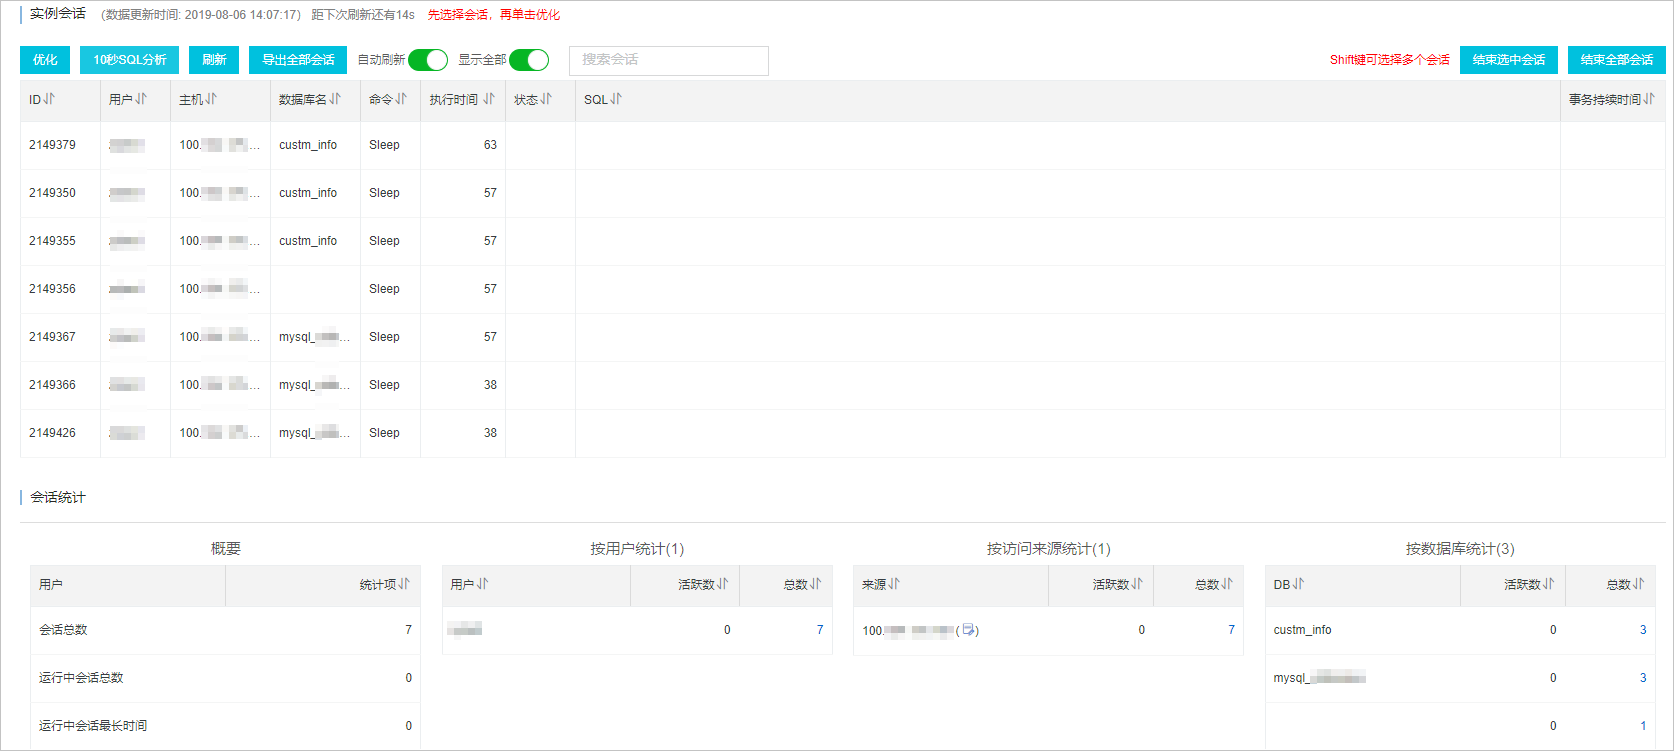Sort by 执行时间 column icon
Image resolution: width=1674 pixels, height=751 pixels.
pyautogui.click(x=489, y=99)
